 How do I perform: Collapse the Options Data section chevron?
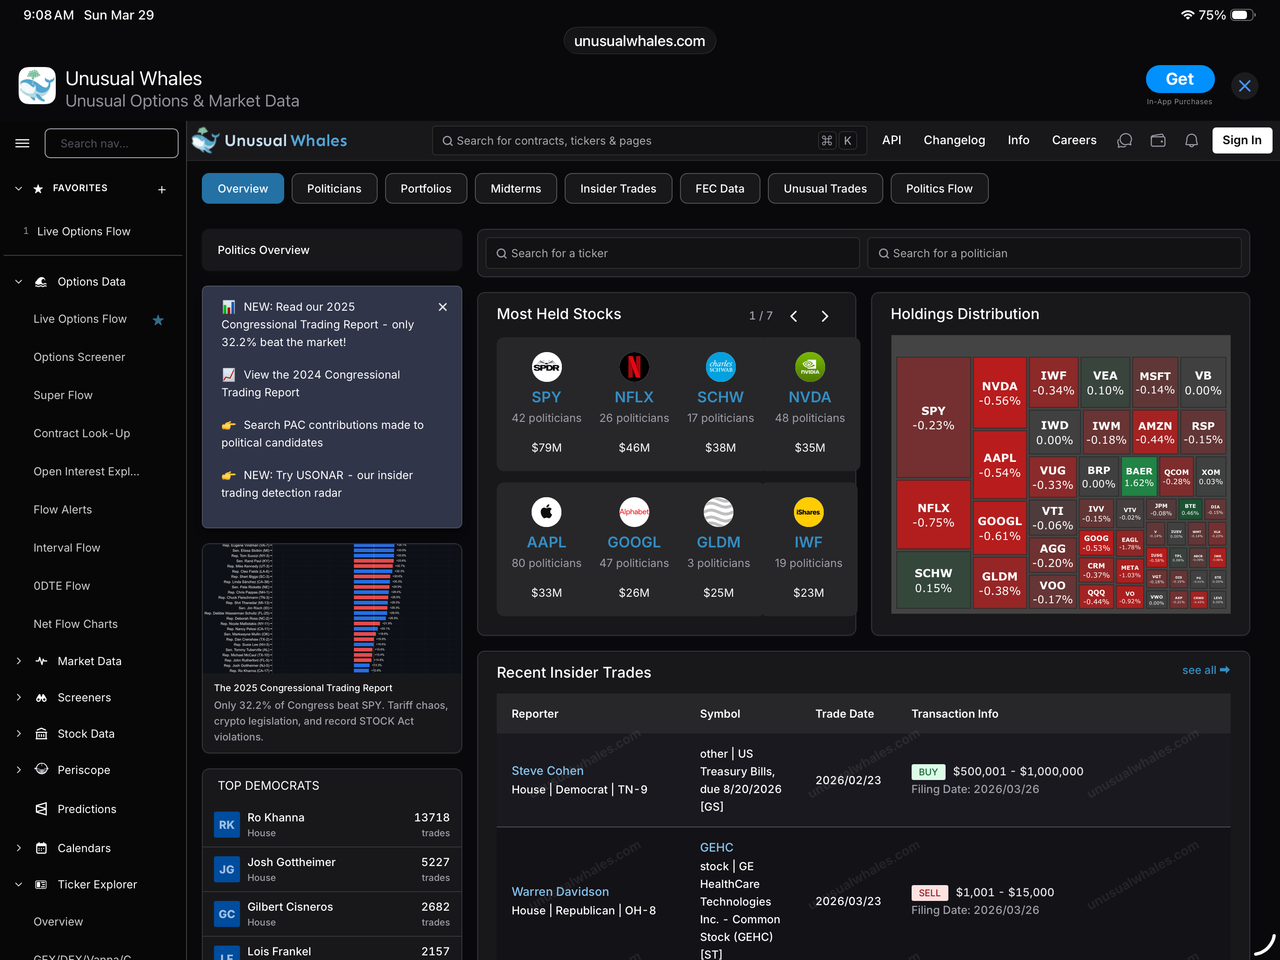(18, 282)
